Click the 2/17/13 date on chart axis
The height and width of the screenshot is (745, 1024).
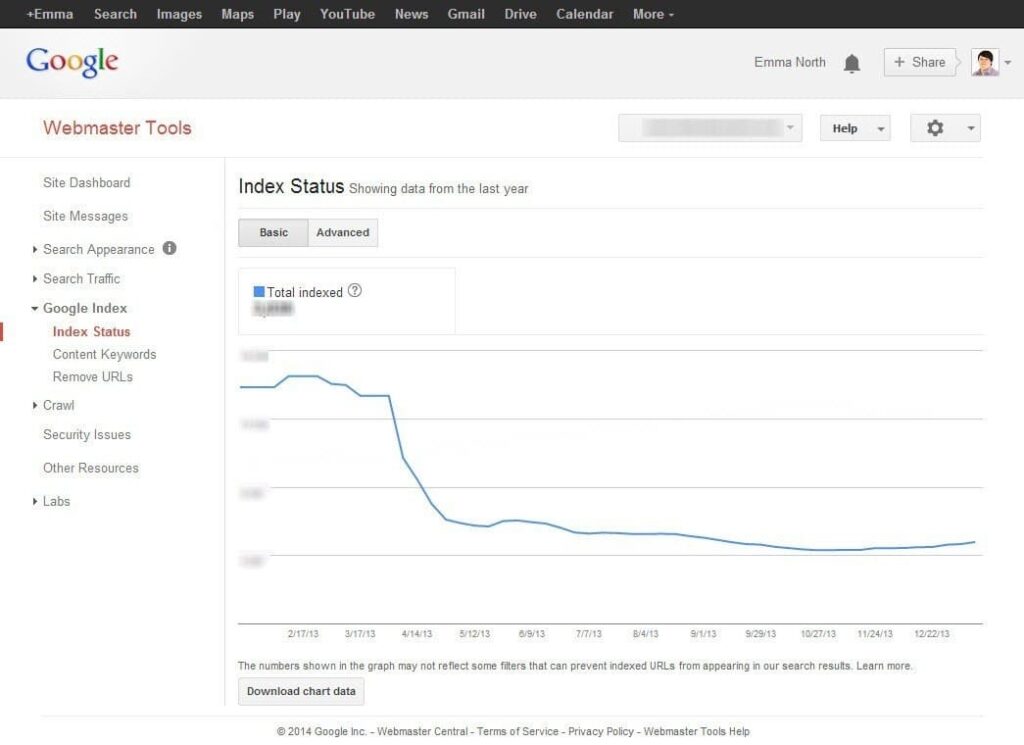[303, 634]
